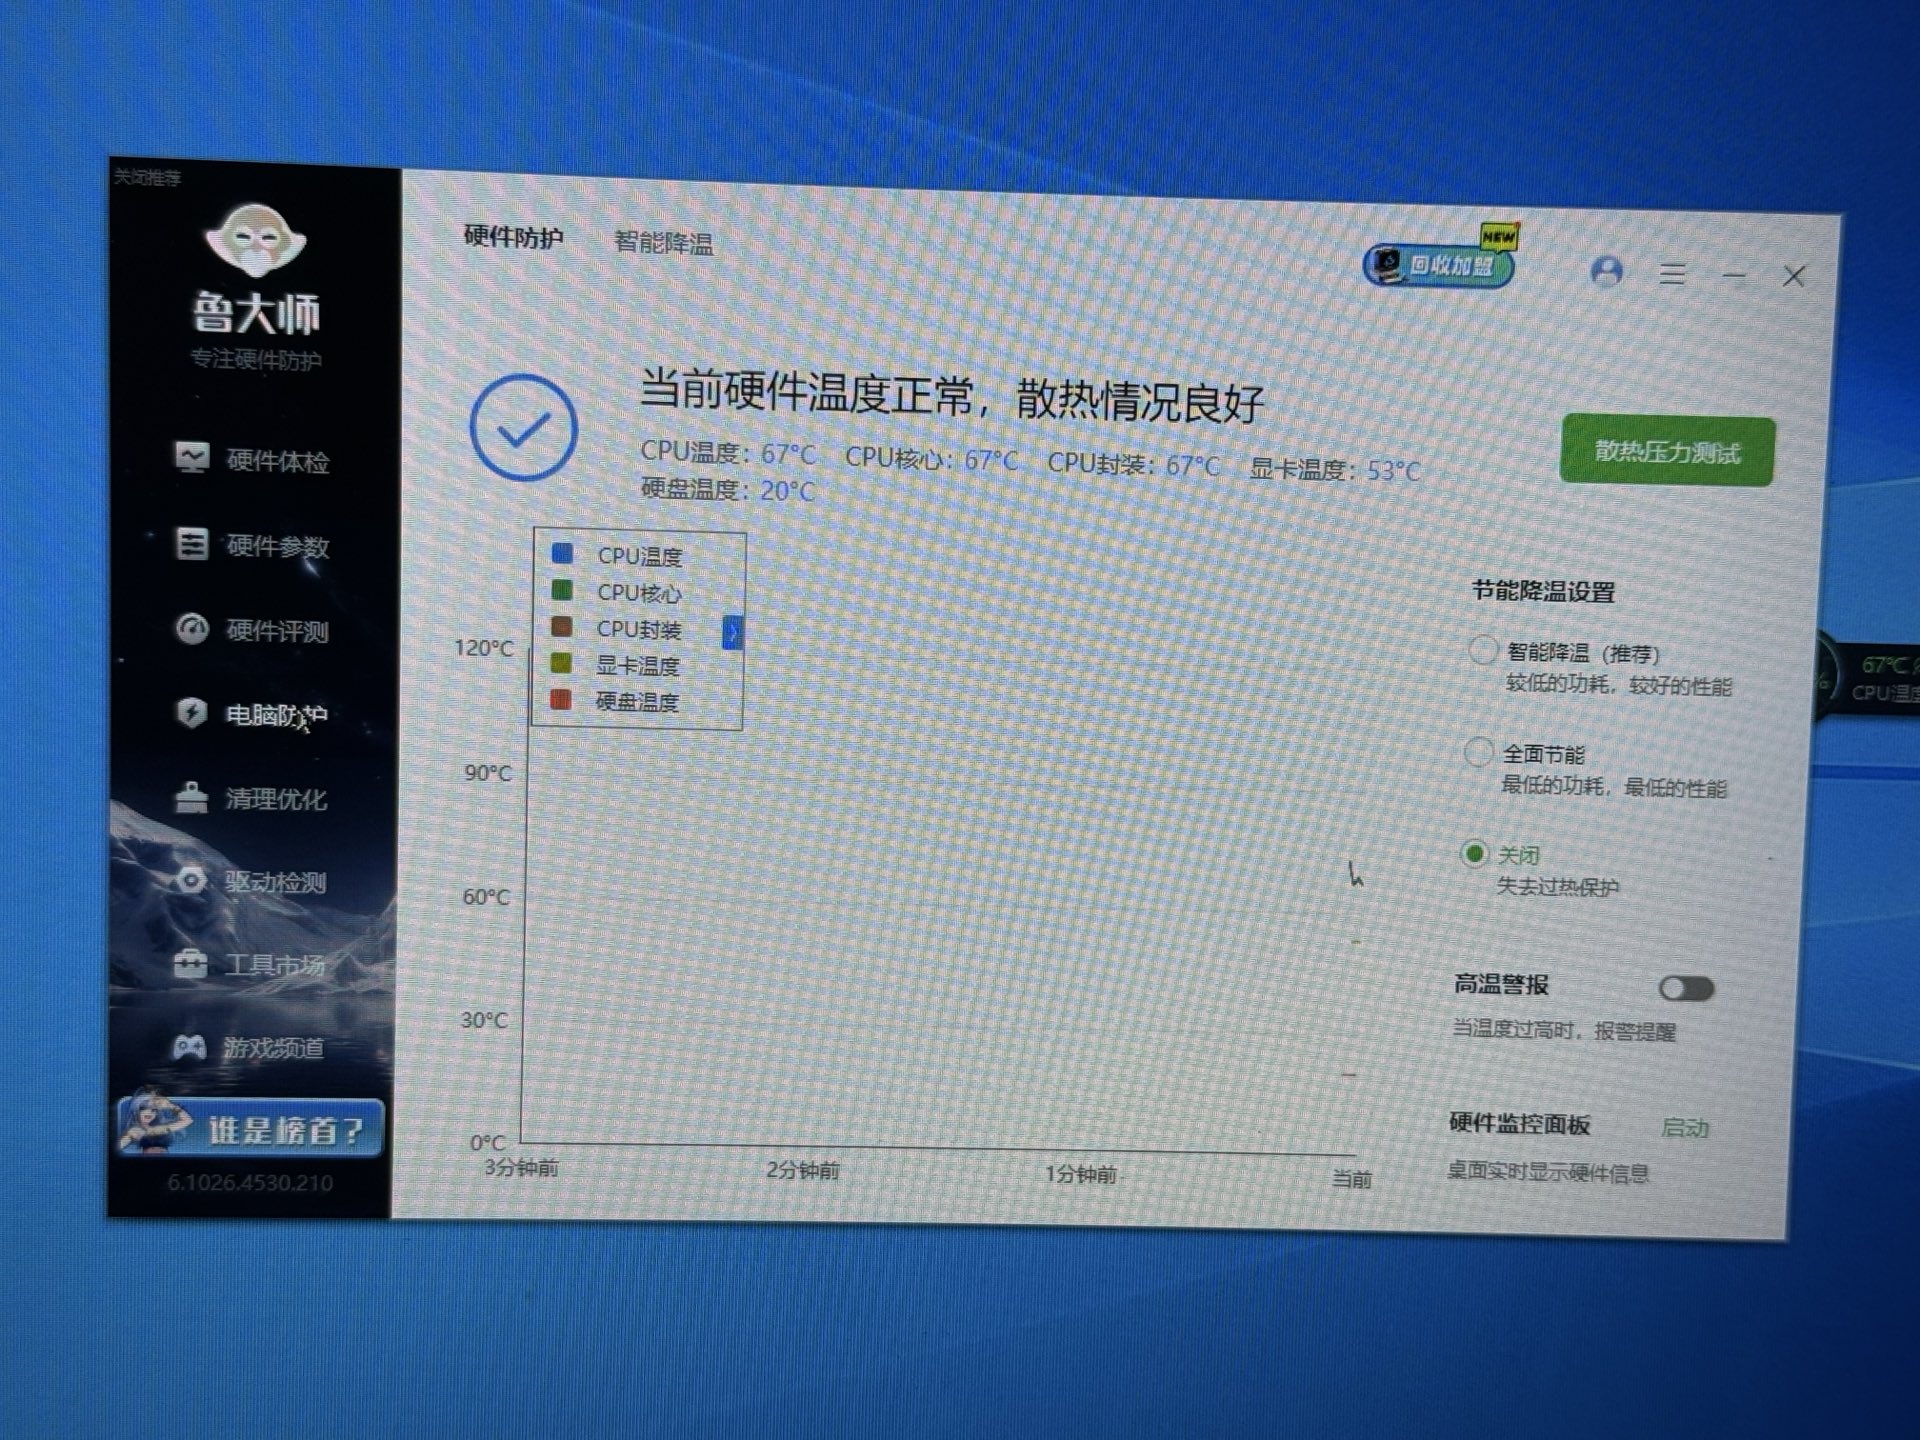Click 散热压力测试 green button

[1667, 452]
